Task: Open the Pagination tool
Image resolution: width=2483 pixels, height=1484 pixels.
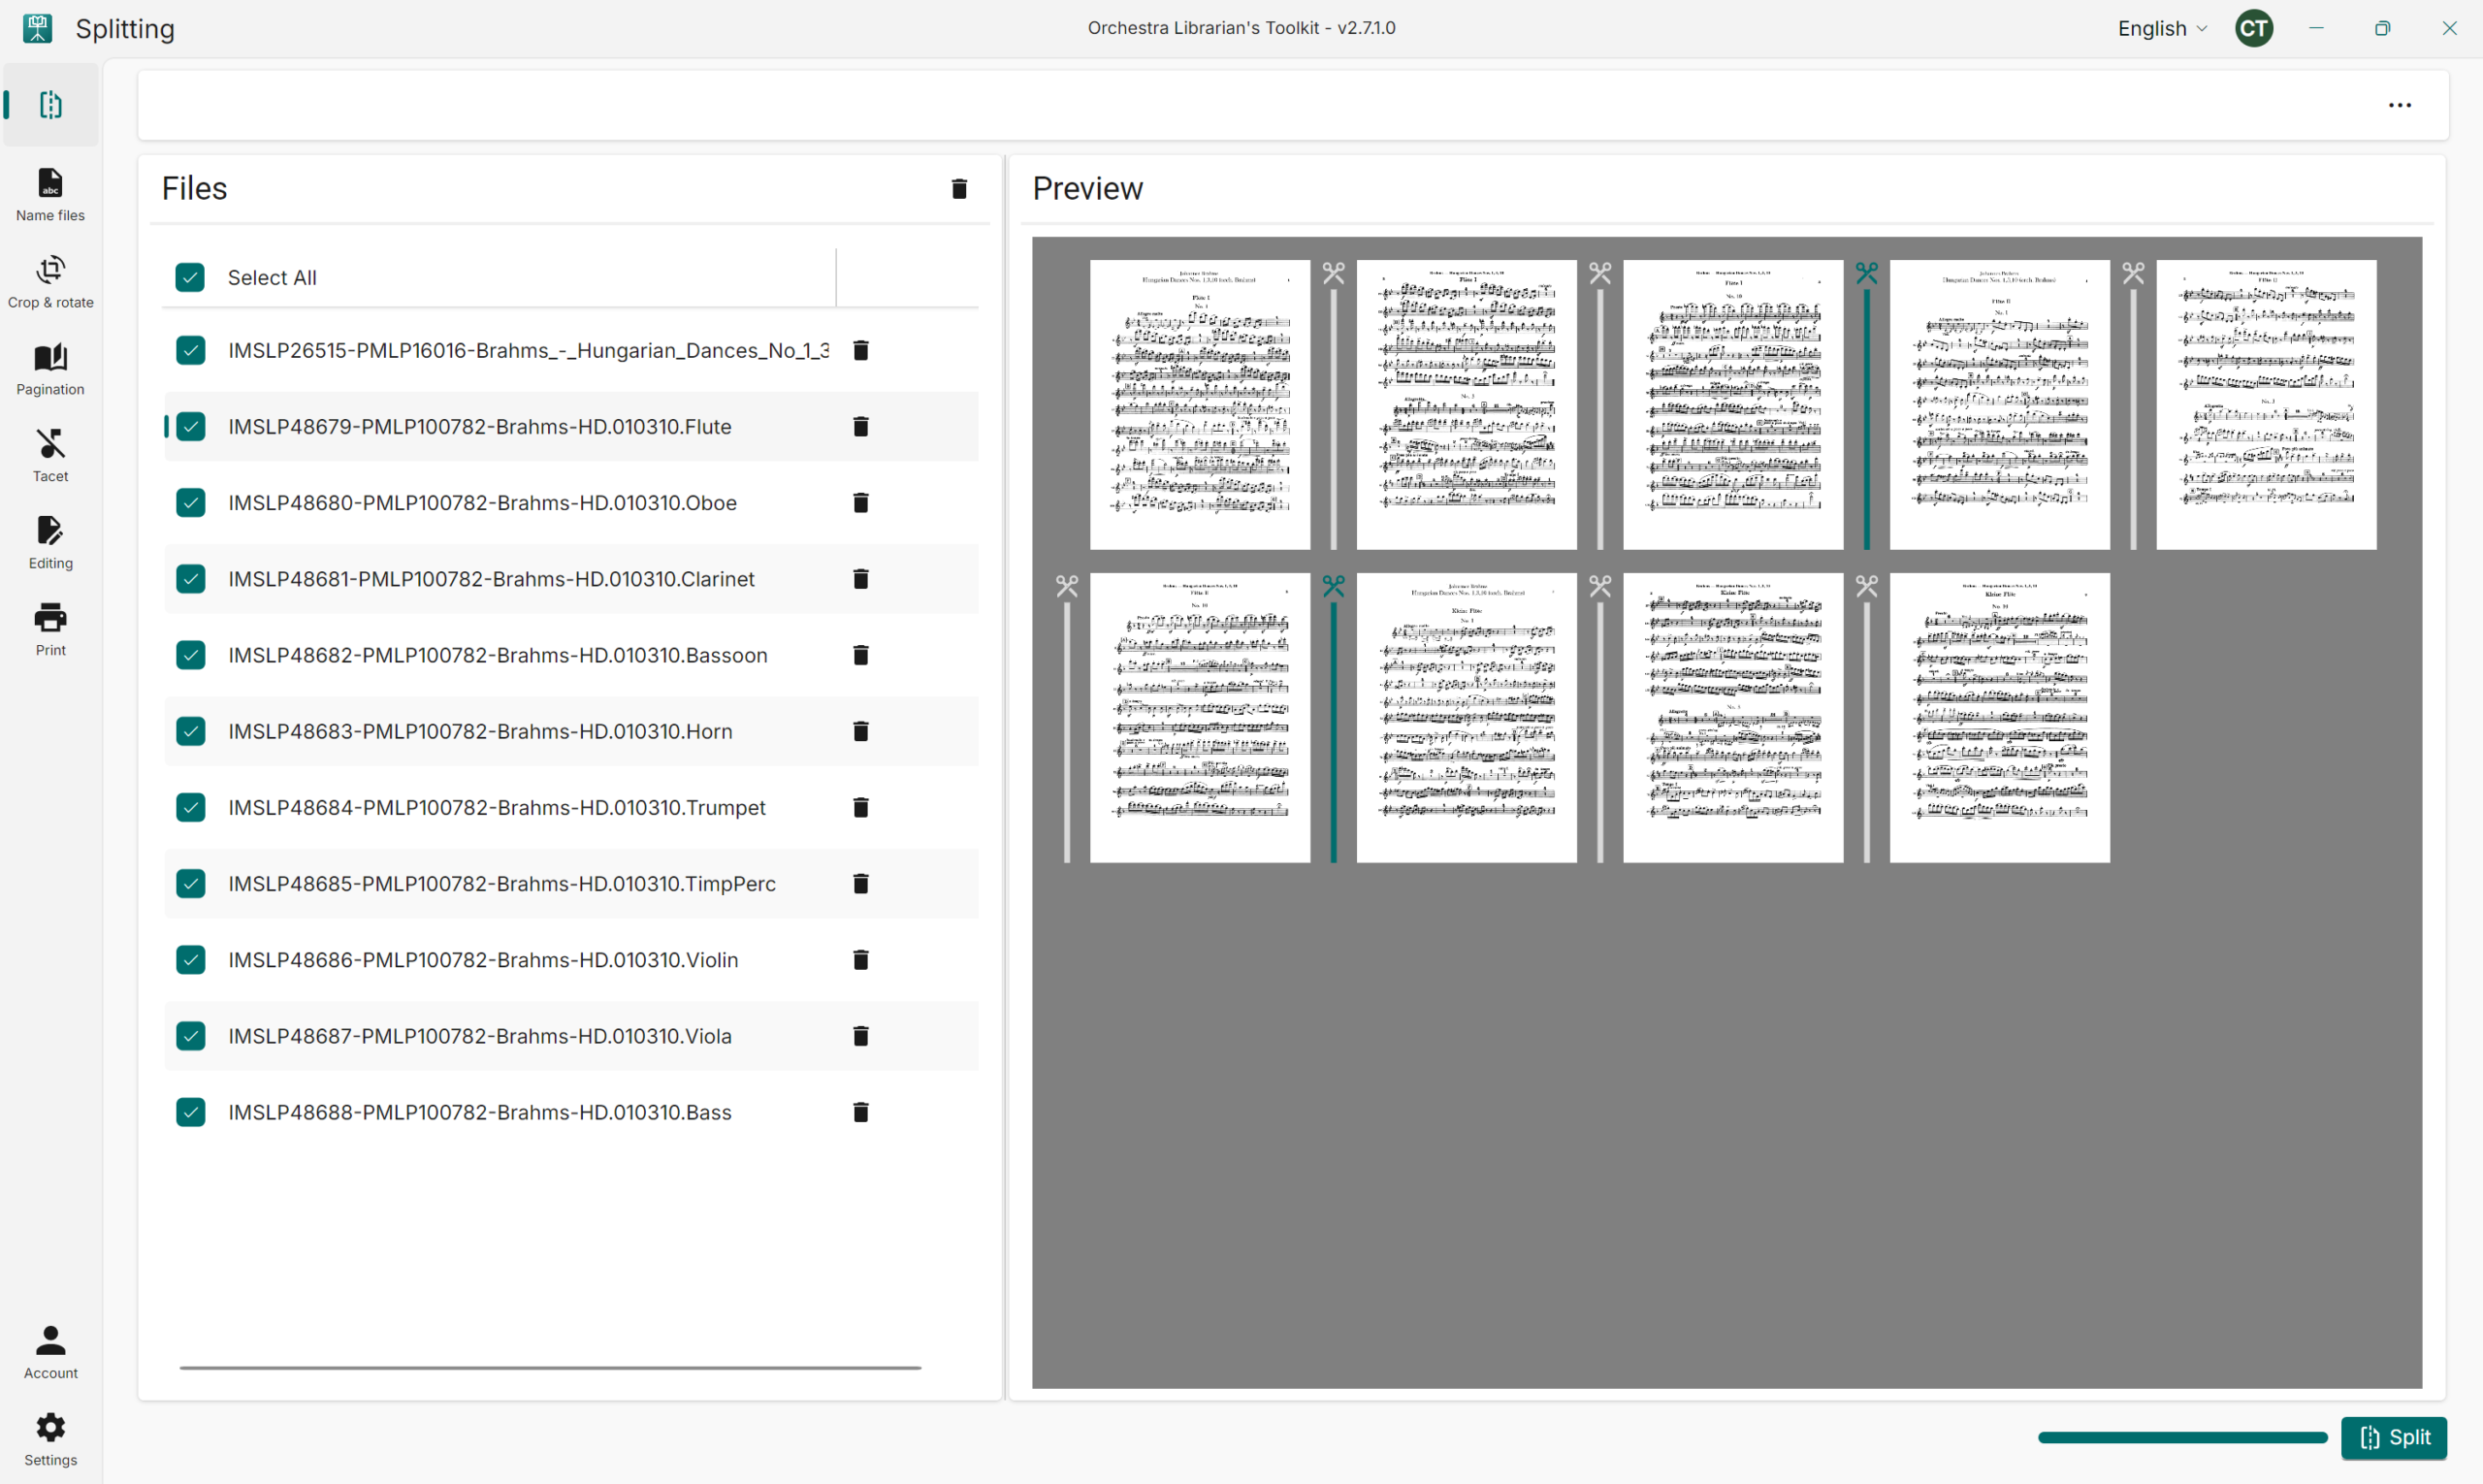Action: tap(50, 369)
